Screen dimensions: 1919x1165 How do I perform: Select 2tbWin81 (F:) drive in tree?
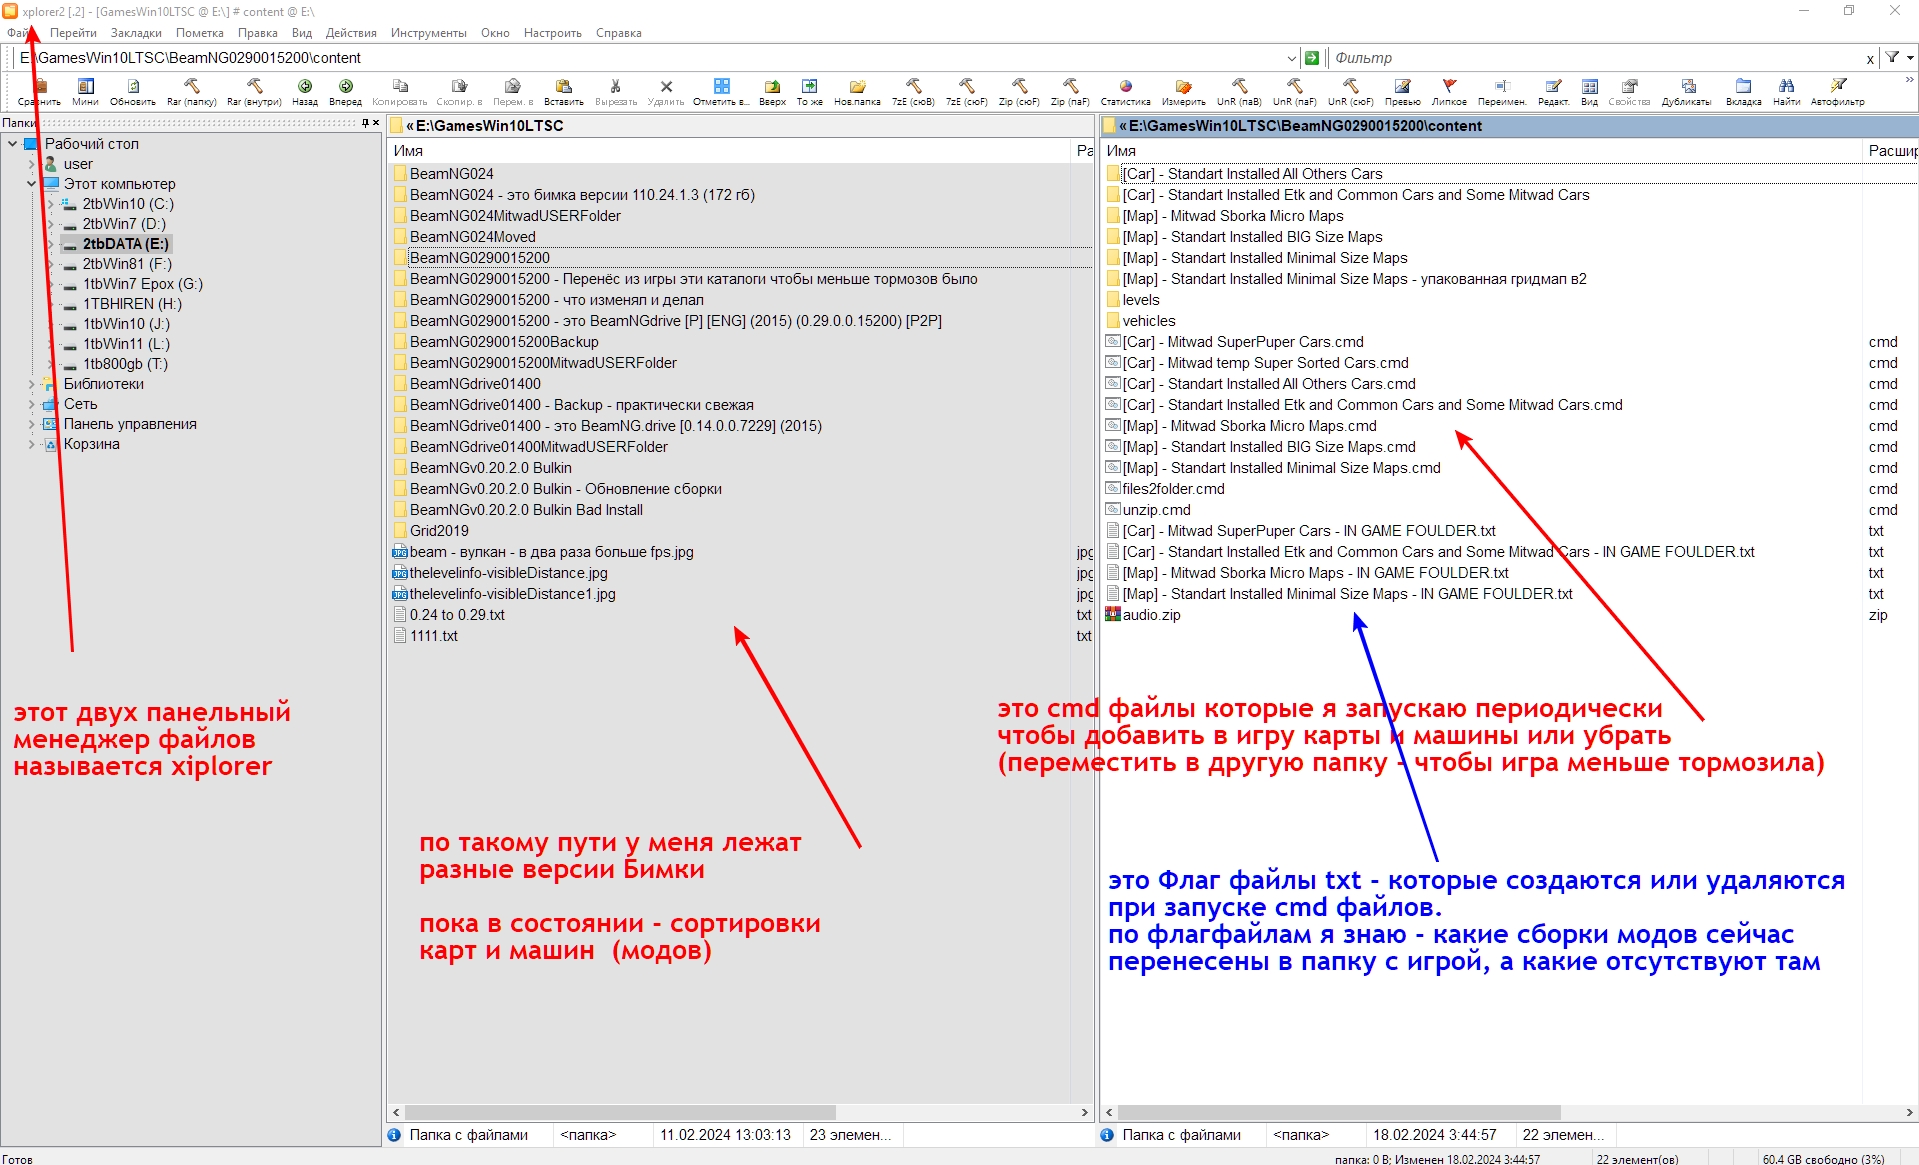point(127,264)
